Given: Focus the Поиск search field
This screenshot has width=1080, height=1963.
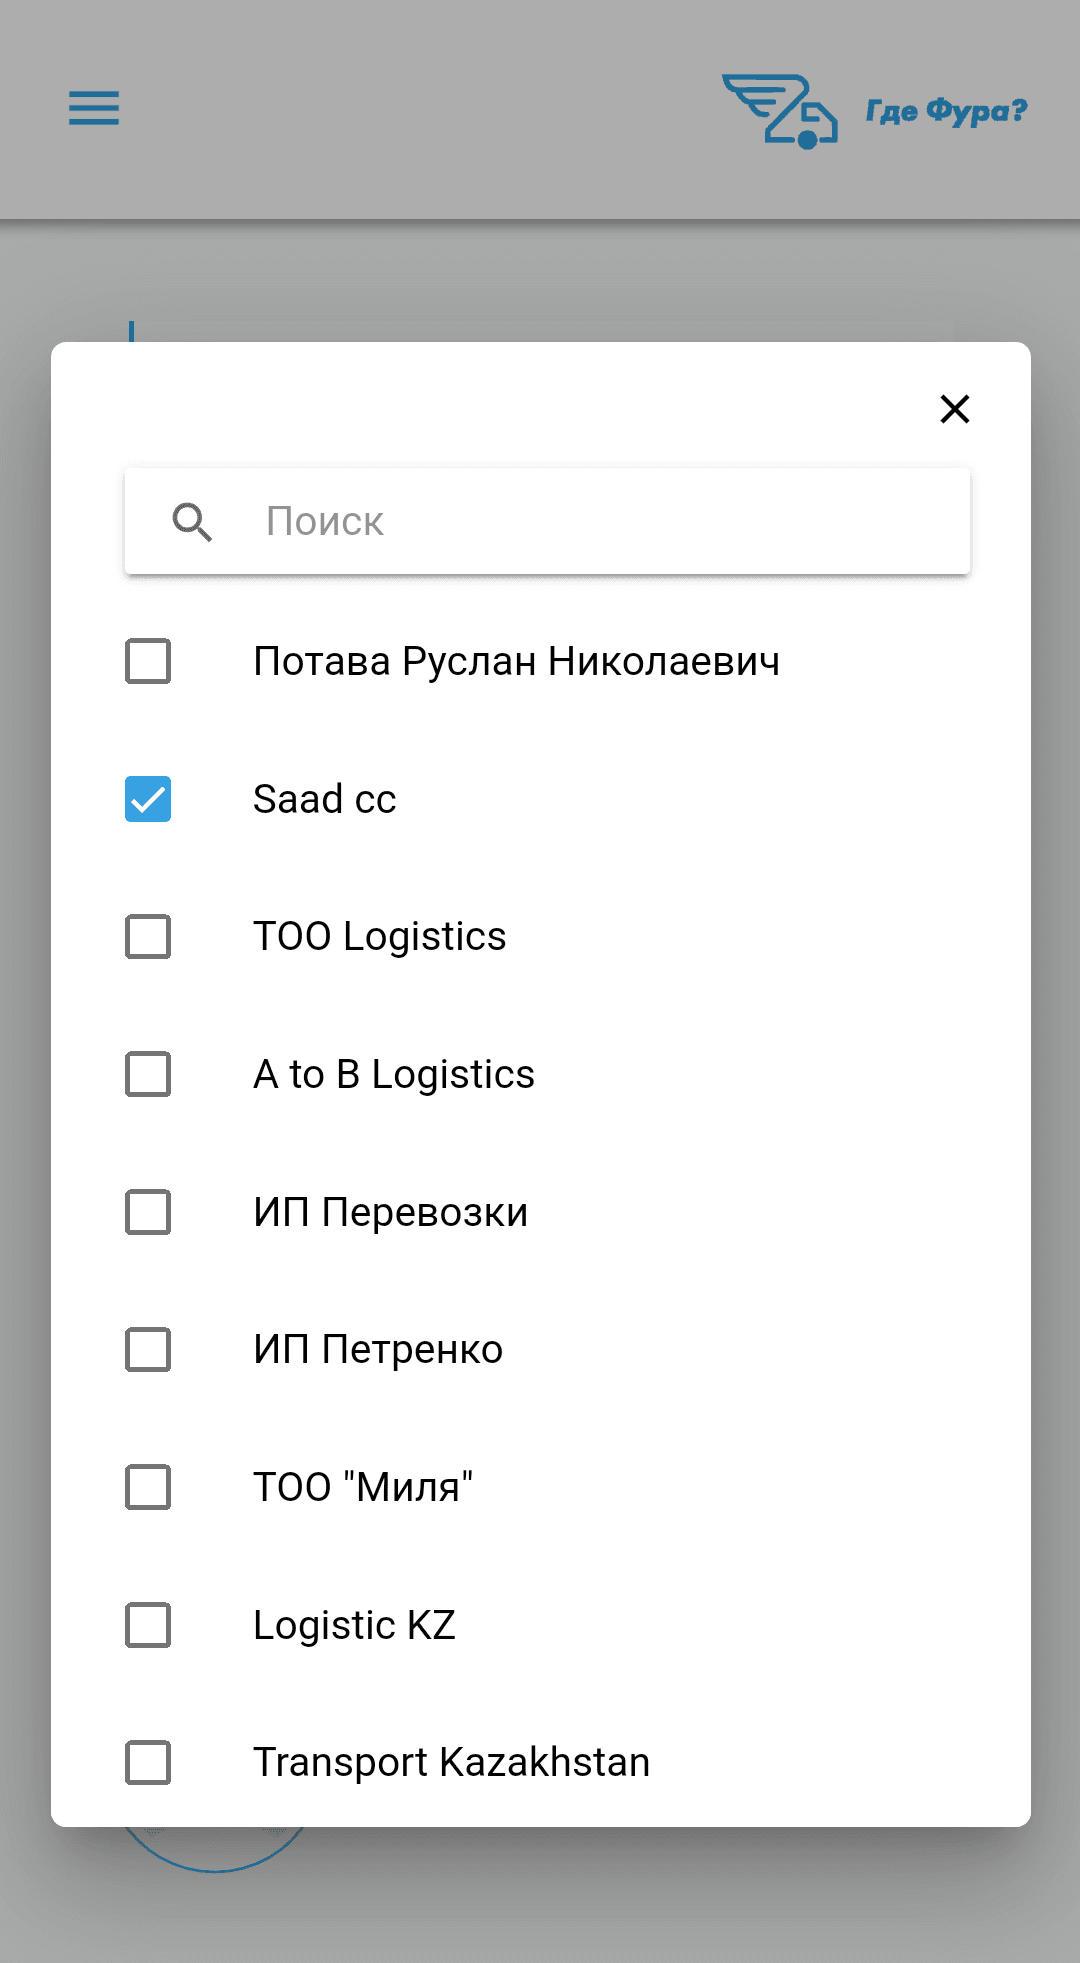Looking at the screenshot, I should 547,521.
